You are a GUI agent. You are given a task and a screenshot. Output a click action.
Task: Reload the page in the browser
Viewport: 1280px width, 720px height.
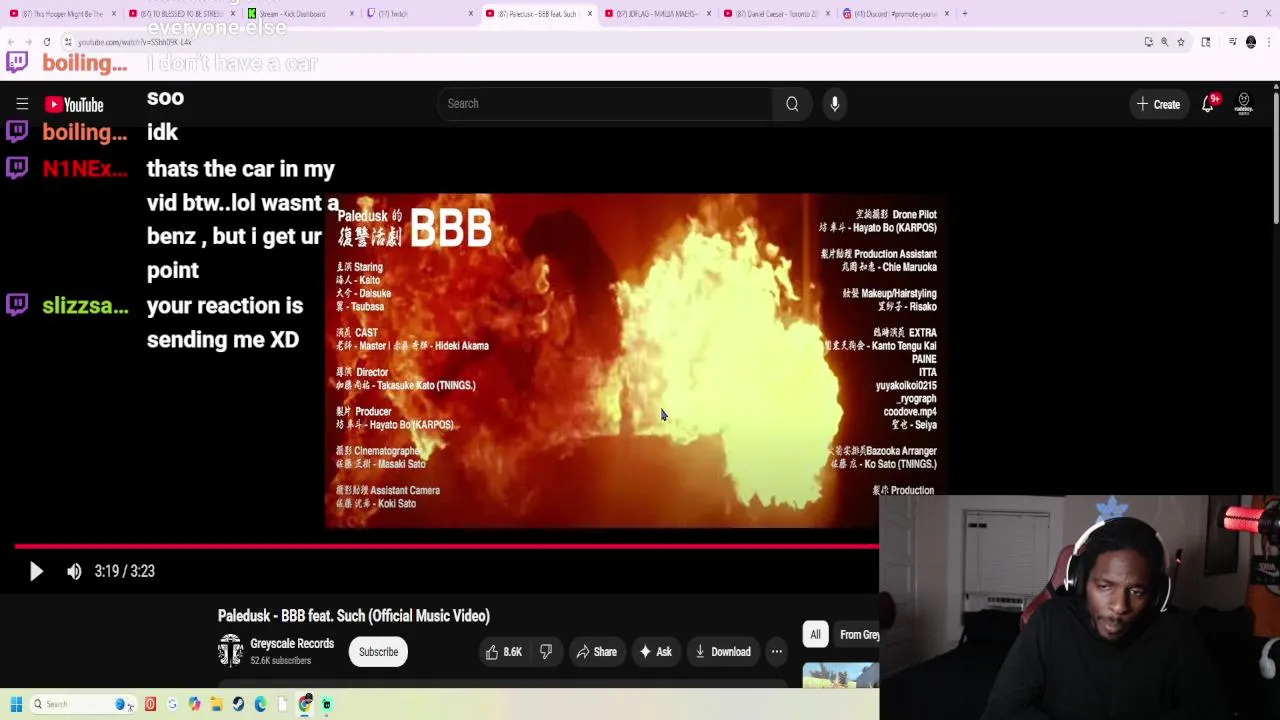[x=47, y=42]
